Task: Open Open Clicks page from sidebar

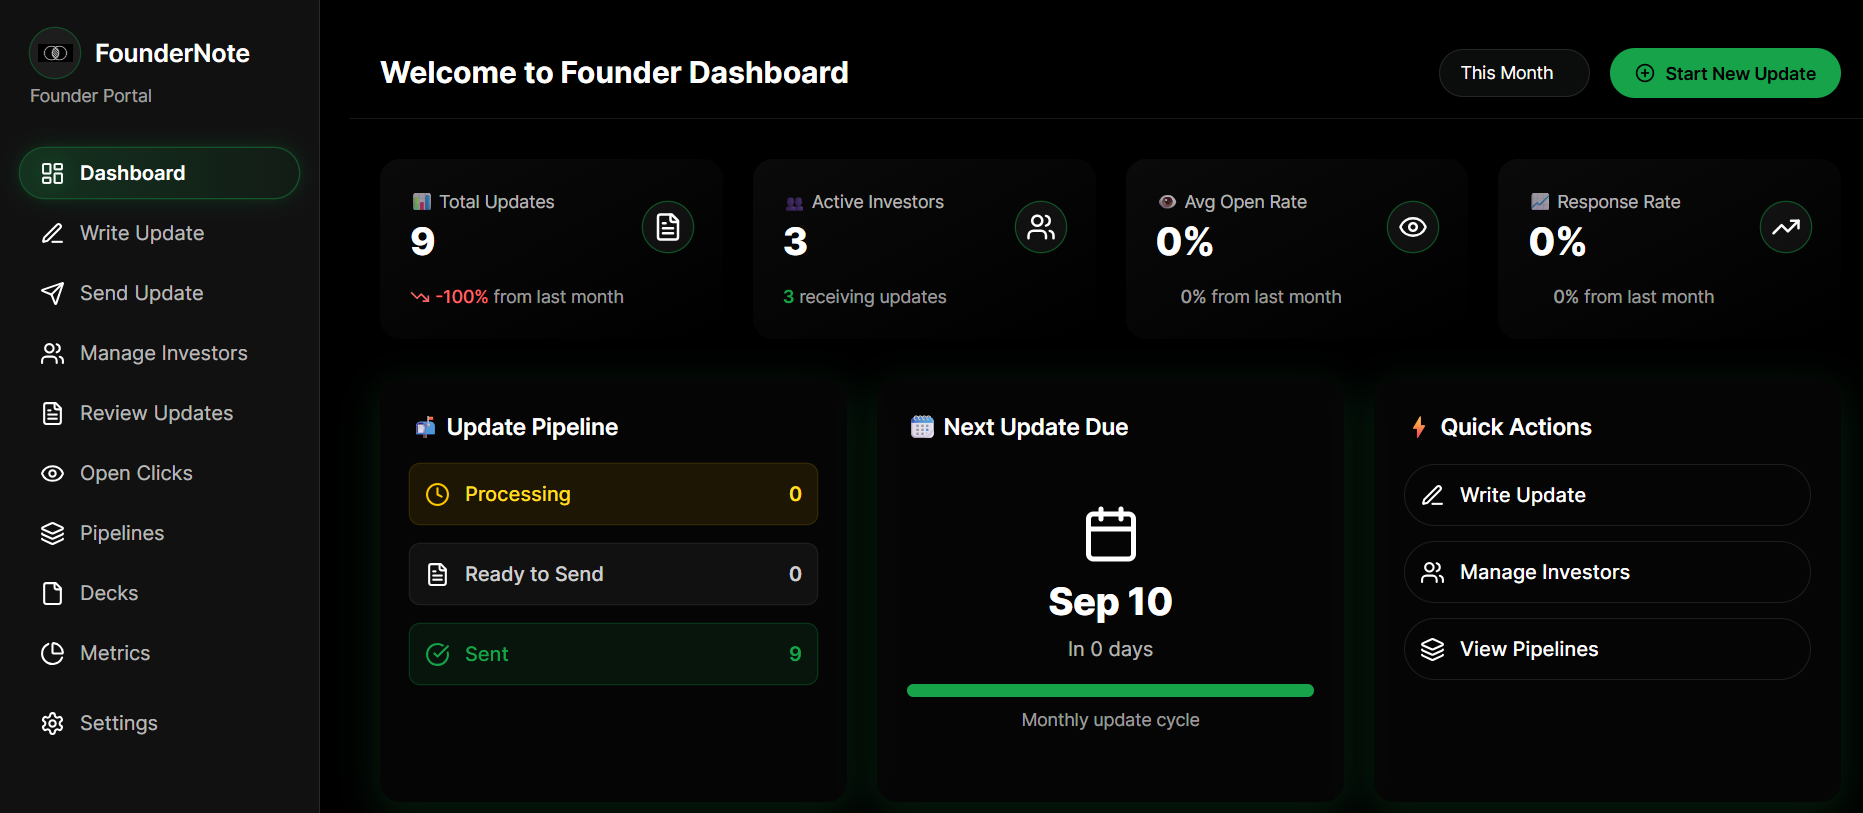Action: point(136,473)
